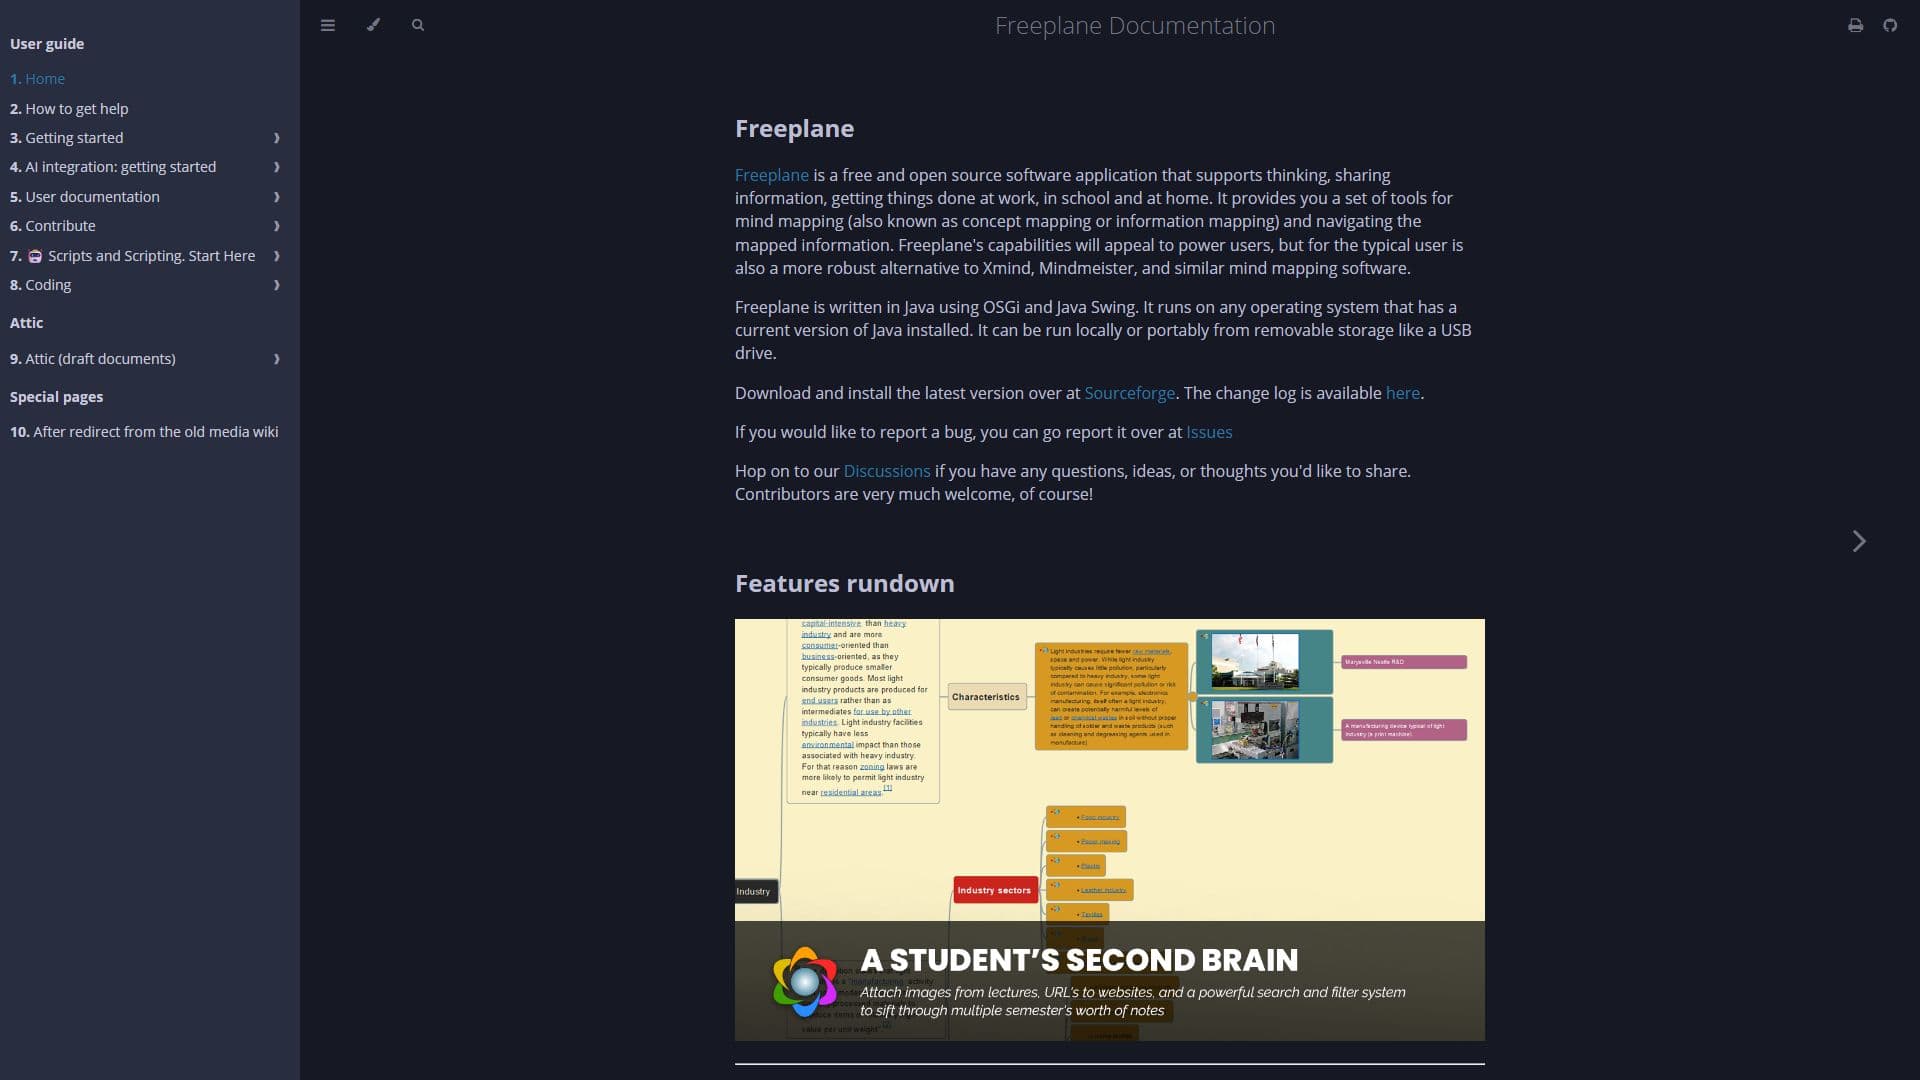Expand the Contribute section chevron
Viewport: 1920px width, 1080px height.
tap(277, 226)
